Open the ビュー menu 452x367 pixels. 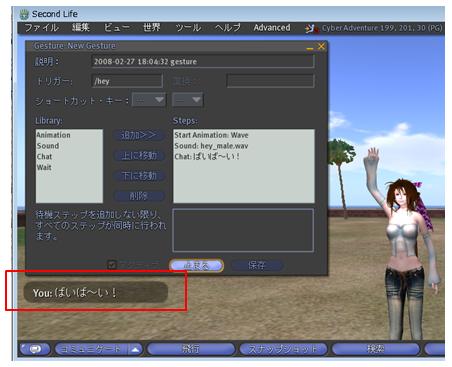[117, 28]
